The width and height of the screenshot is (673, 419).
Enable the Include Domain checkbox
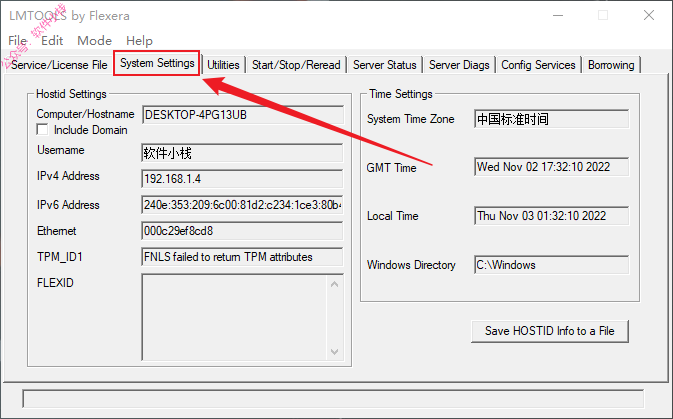coord(42,130)
